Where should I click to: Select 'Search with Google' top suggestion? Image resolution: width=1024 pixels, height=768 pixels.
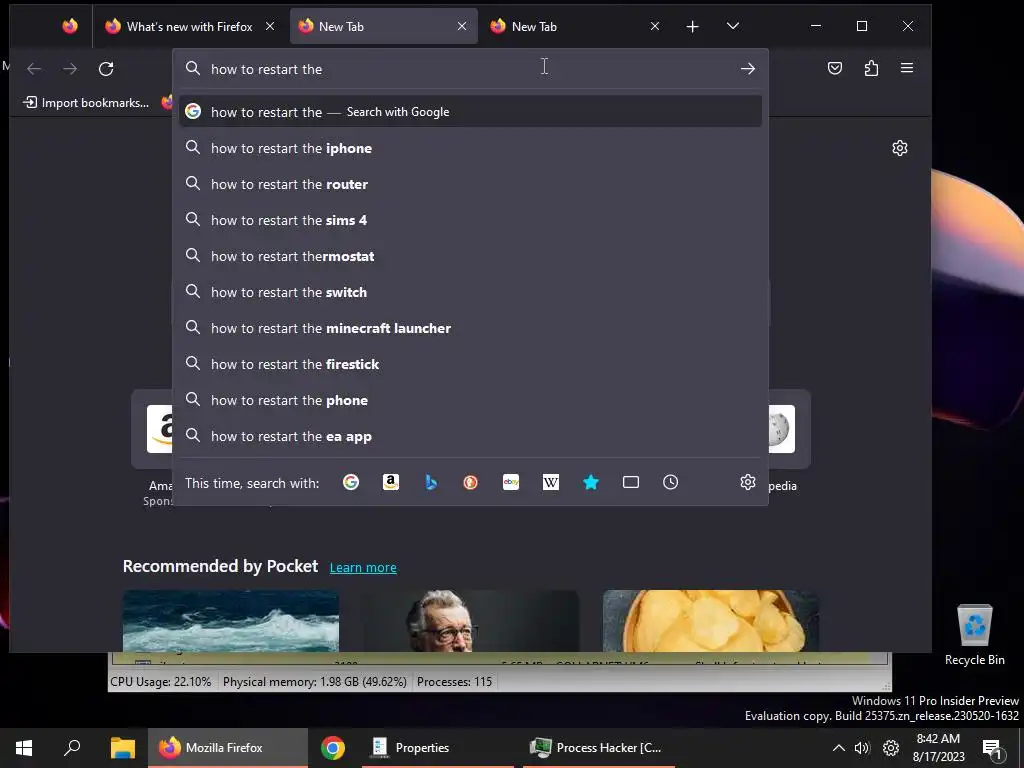tap(470, 112)
